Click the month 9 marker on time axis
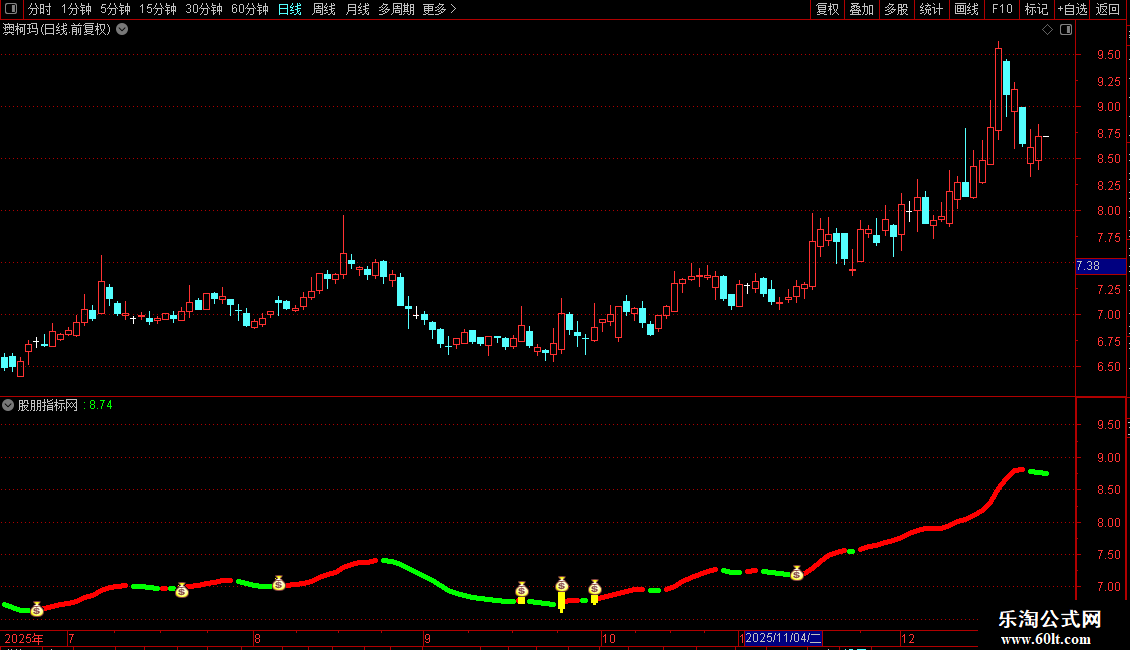This screenshot has width=1130, height=650. click(x=427, y=638)
